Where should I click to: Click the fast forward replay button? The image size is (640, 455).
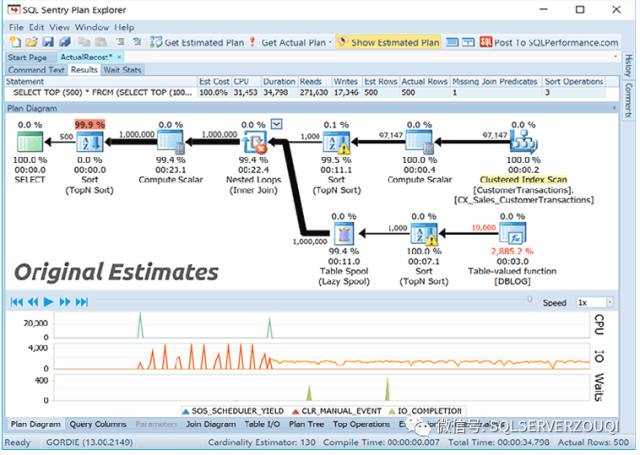(65, 302)
